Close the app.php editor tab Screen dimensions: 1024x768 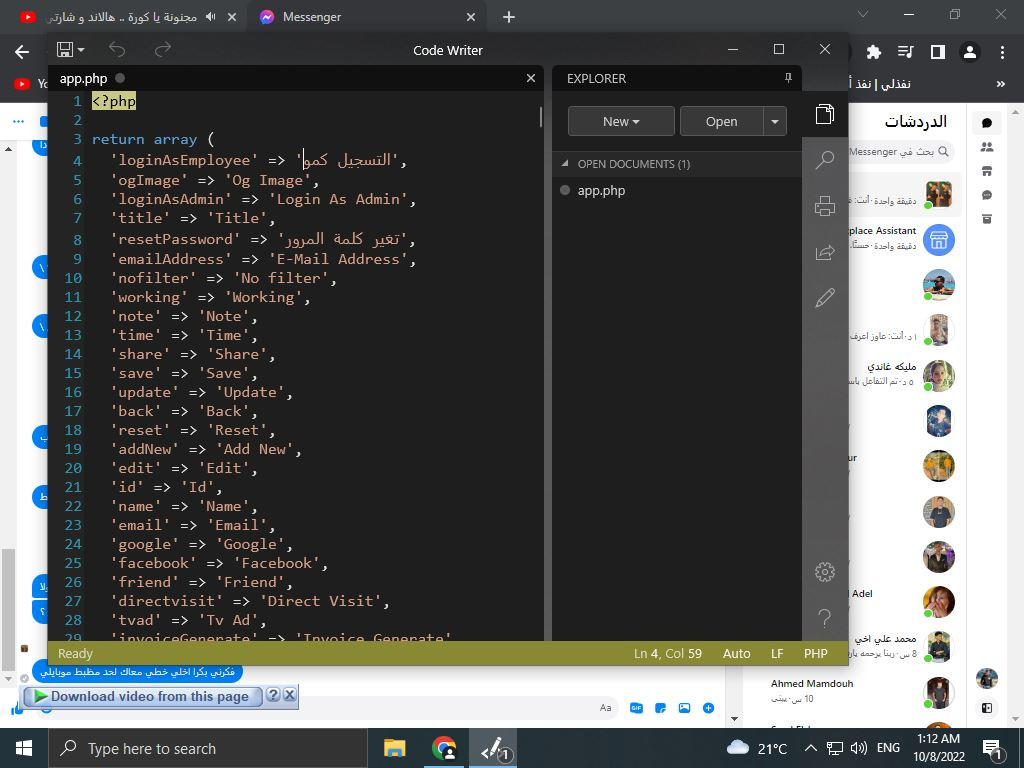coord(531,78)
